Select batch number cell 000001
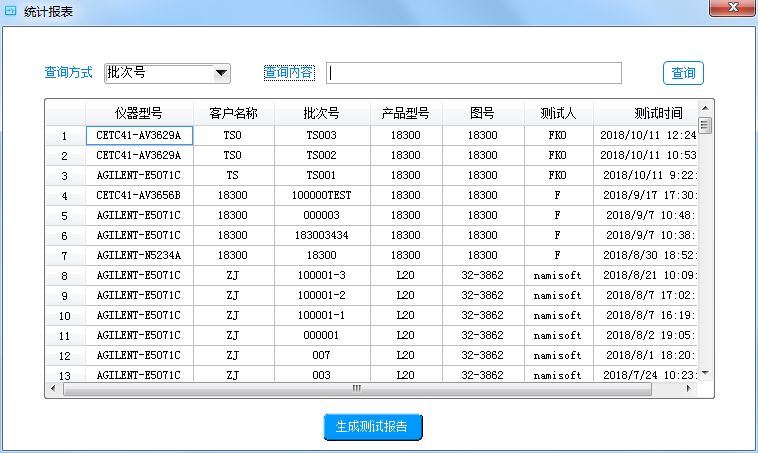This screenshot has height=453, width=758. point(322,335)
